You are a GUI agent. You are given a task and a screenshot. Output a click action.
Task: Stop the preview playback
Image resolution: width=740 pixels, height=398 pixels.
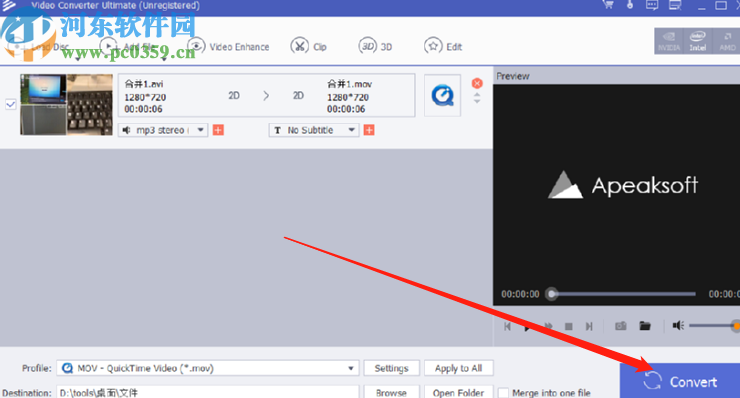[x=569, y=326]
